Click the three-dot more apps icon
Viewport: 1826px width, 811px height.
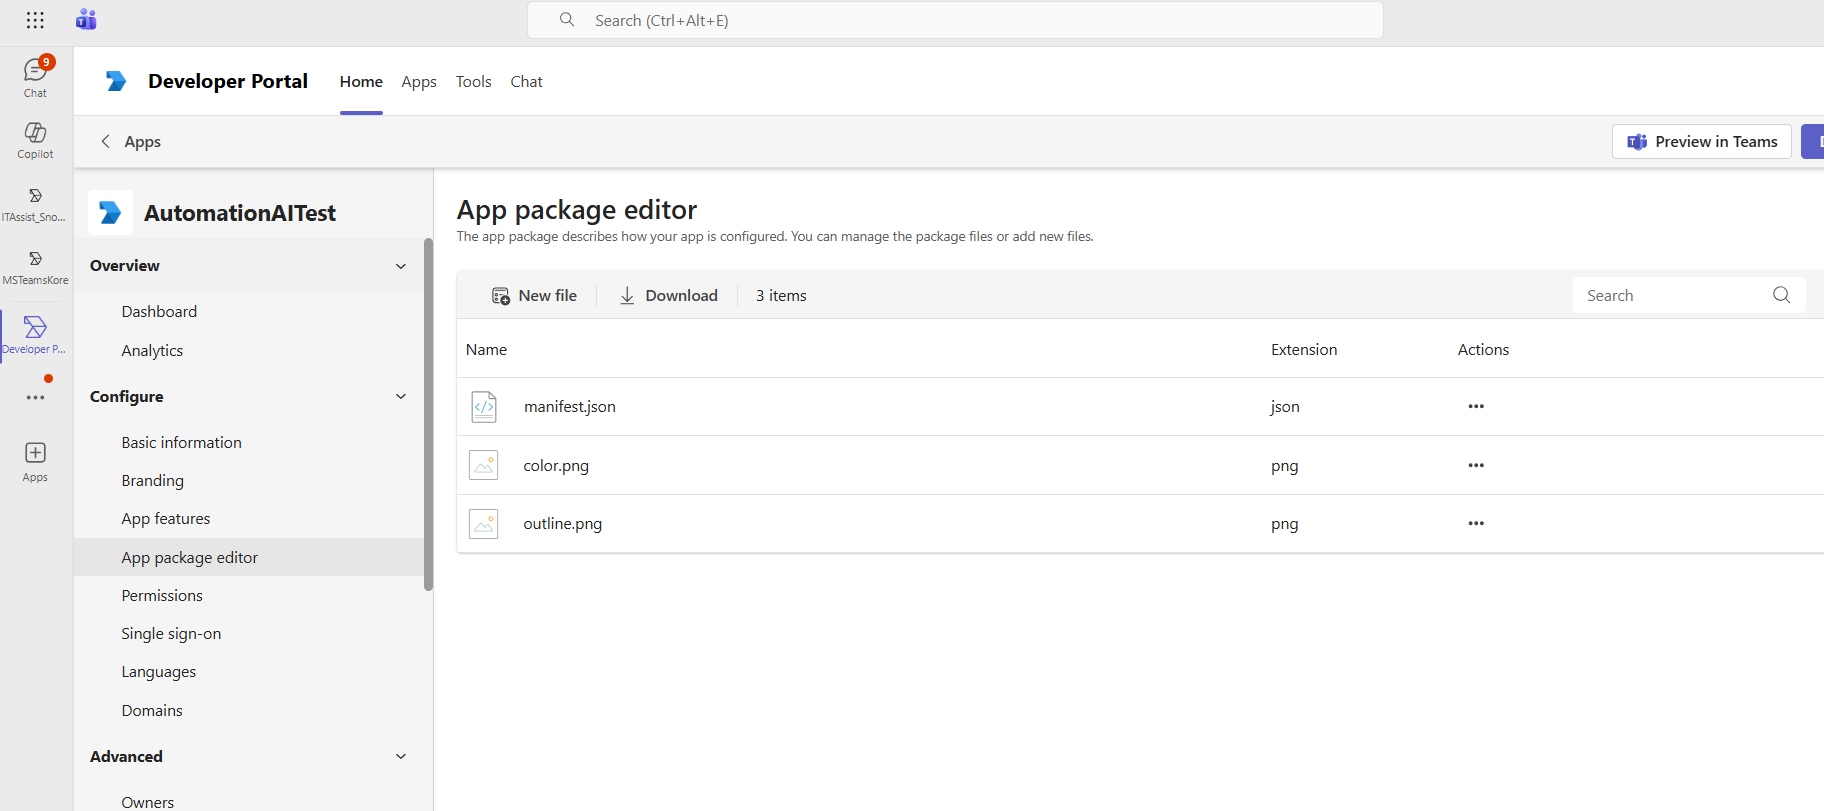tap(35, 397)
